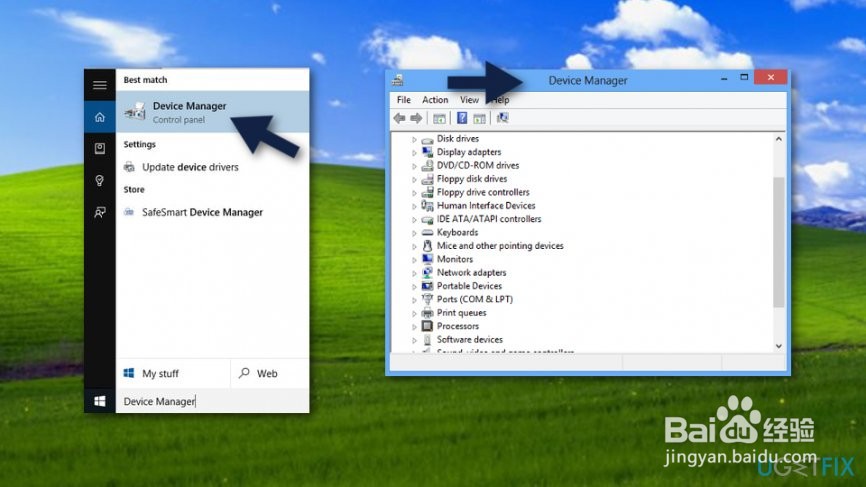
Task: Expand the Portable Devices node
Action: [414, 287]
